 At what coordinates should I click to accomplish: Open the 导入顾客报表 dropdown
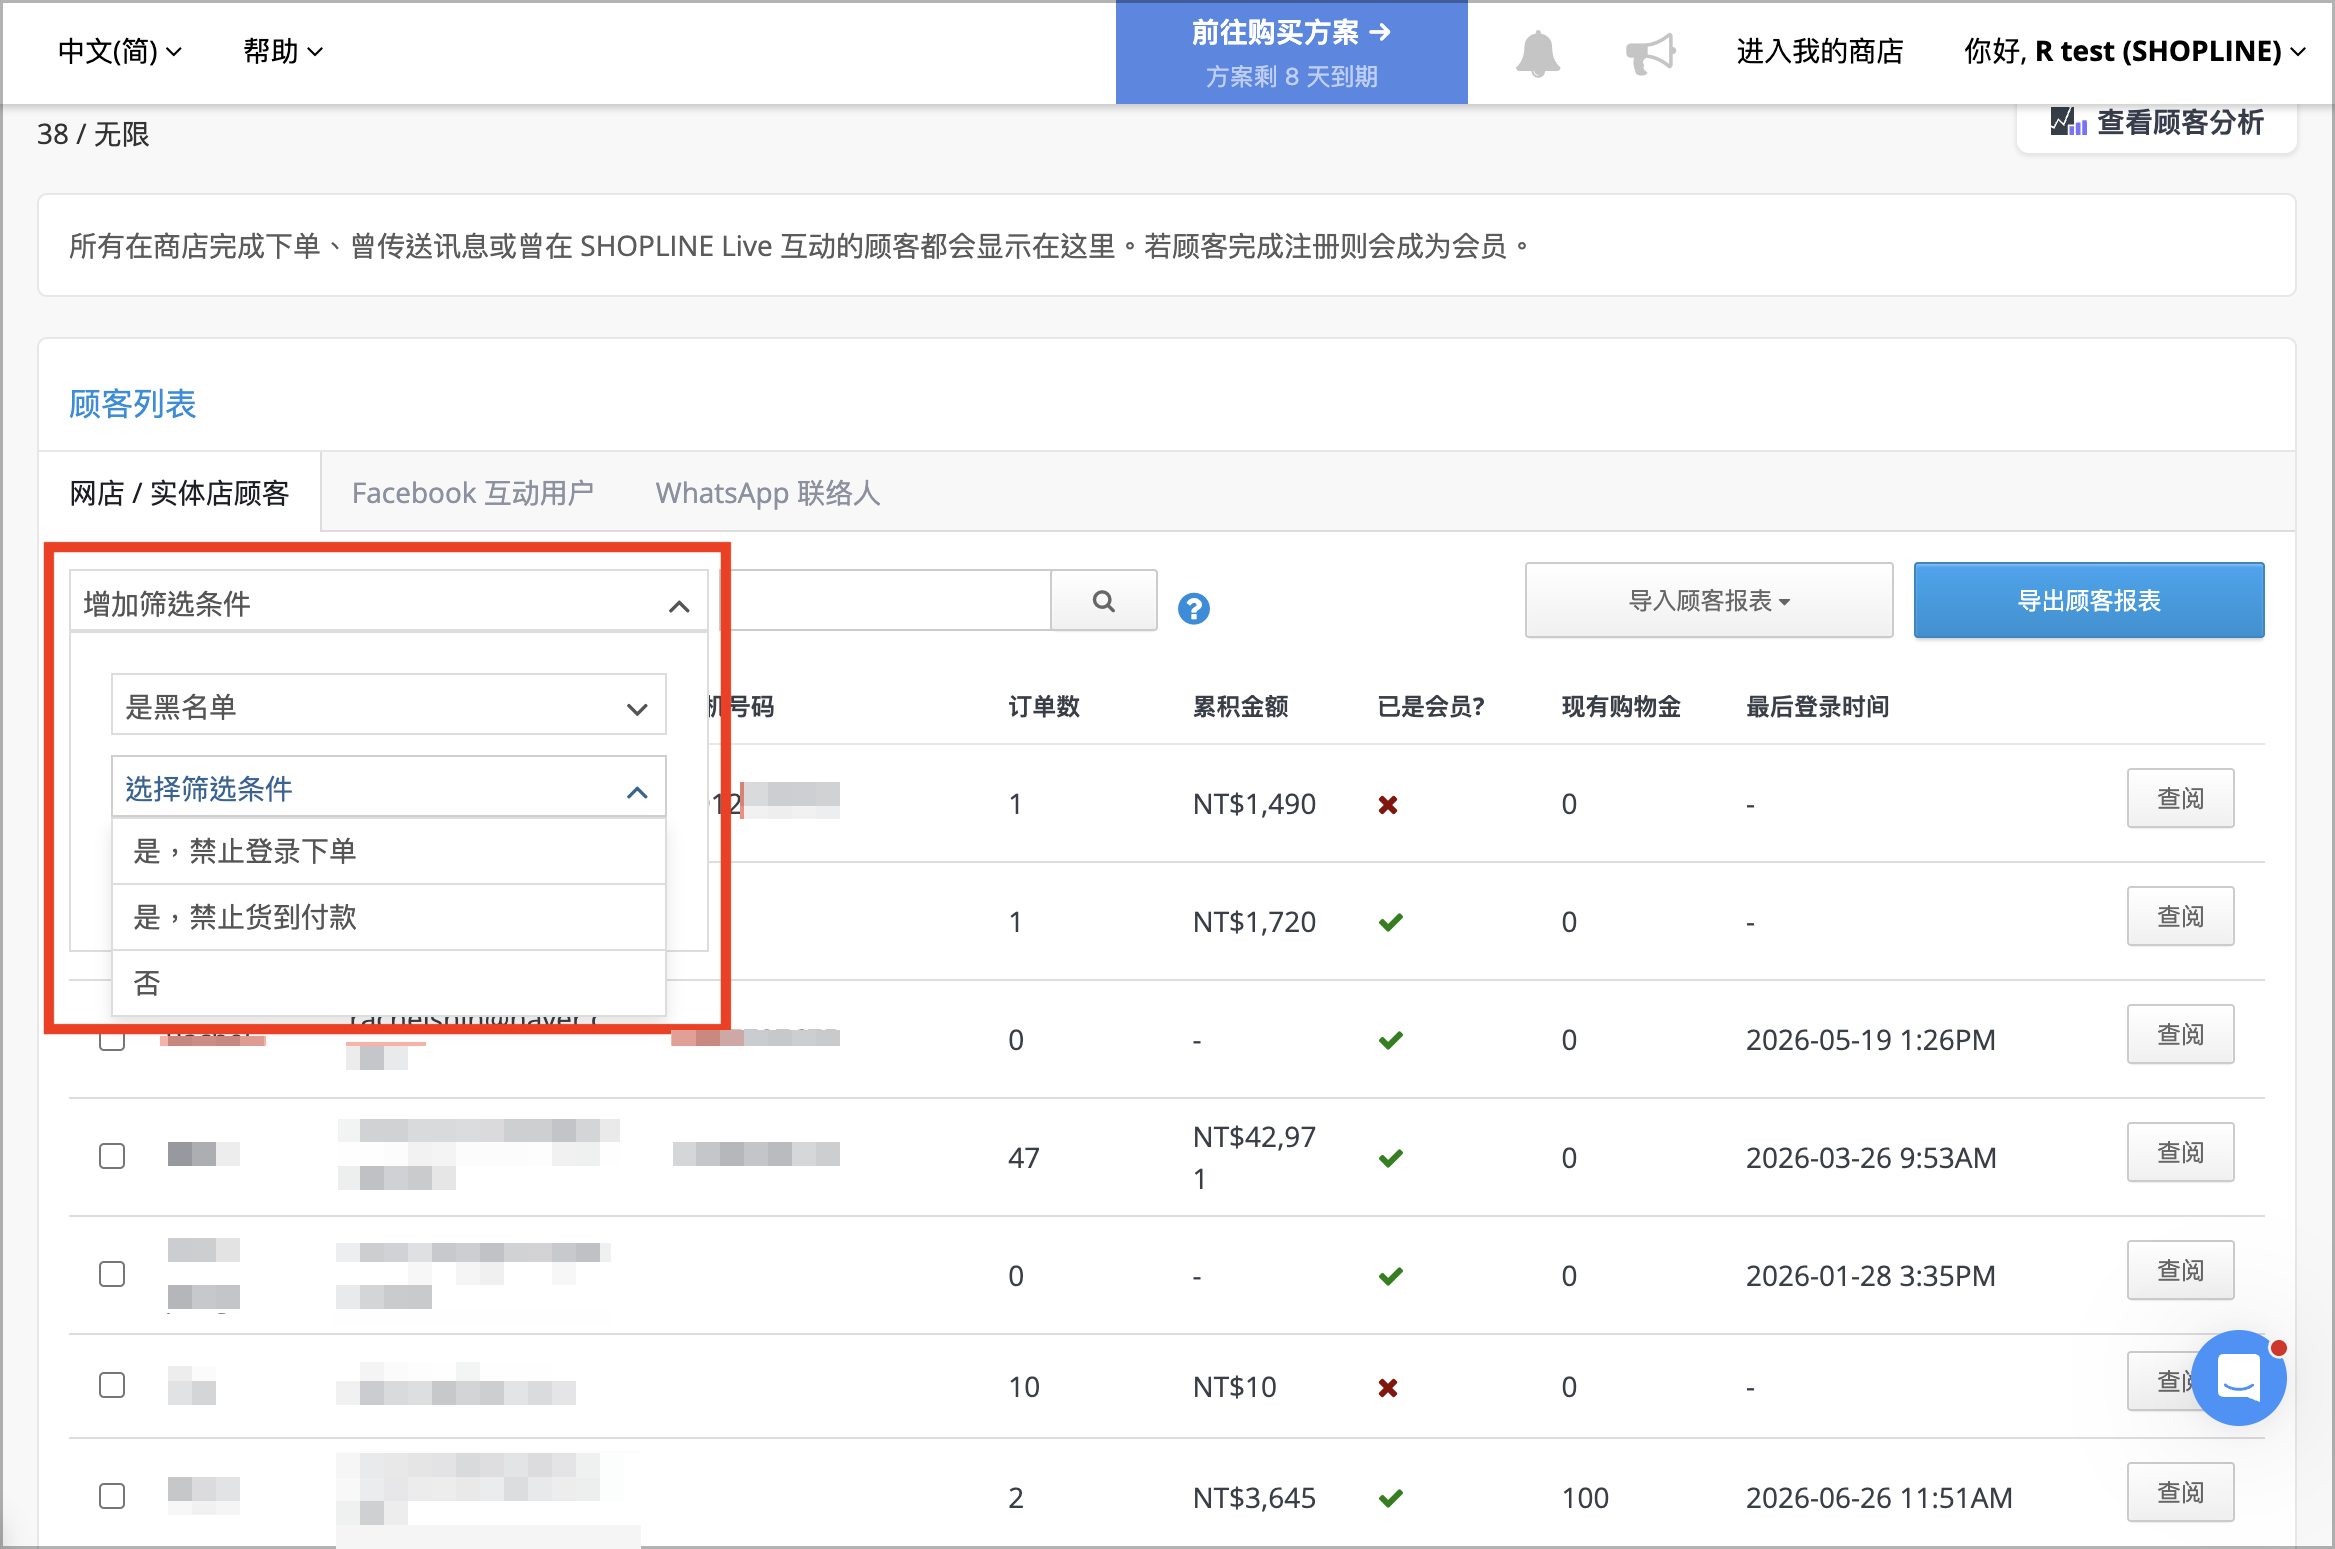click(x=1708, y=600)
